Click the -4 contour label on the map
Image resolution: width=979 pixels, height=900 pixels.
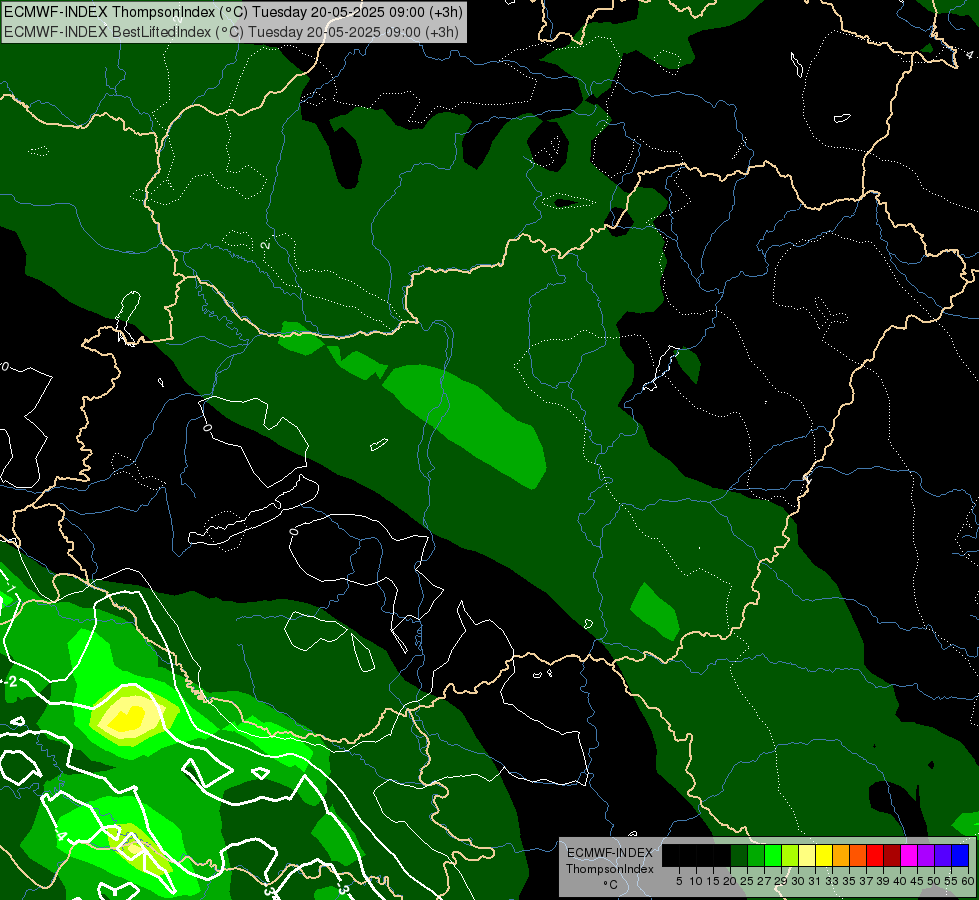click(61, 836)
